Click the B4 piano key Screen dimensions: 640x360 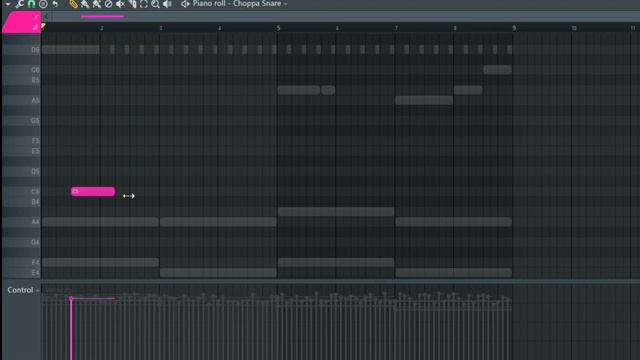(21, 202)
